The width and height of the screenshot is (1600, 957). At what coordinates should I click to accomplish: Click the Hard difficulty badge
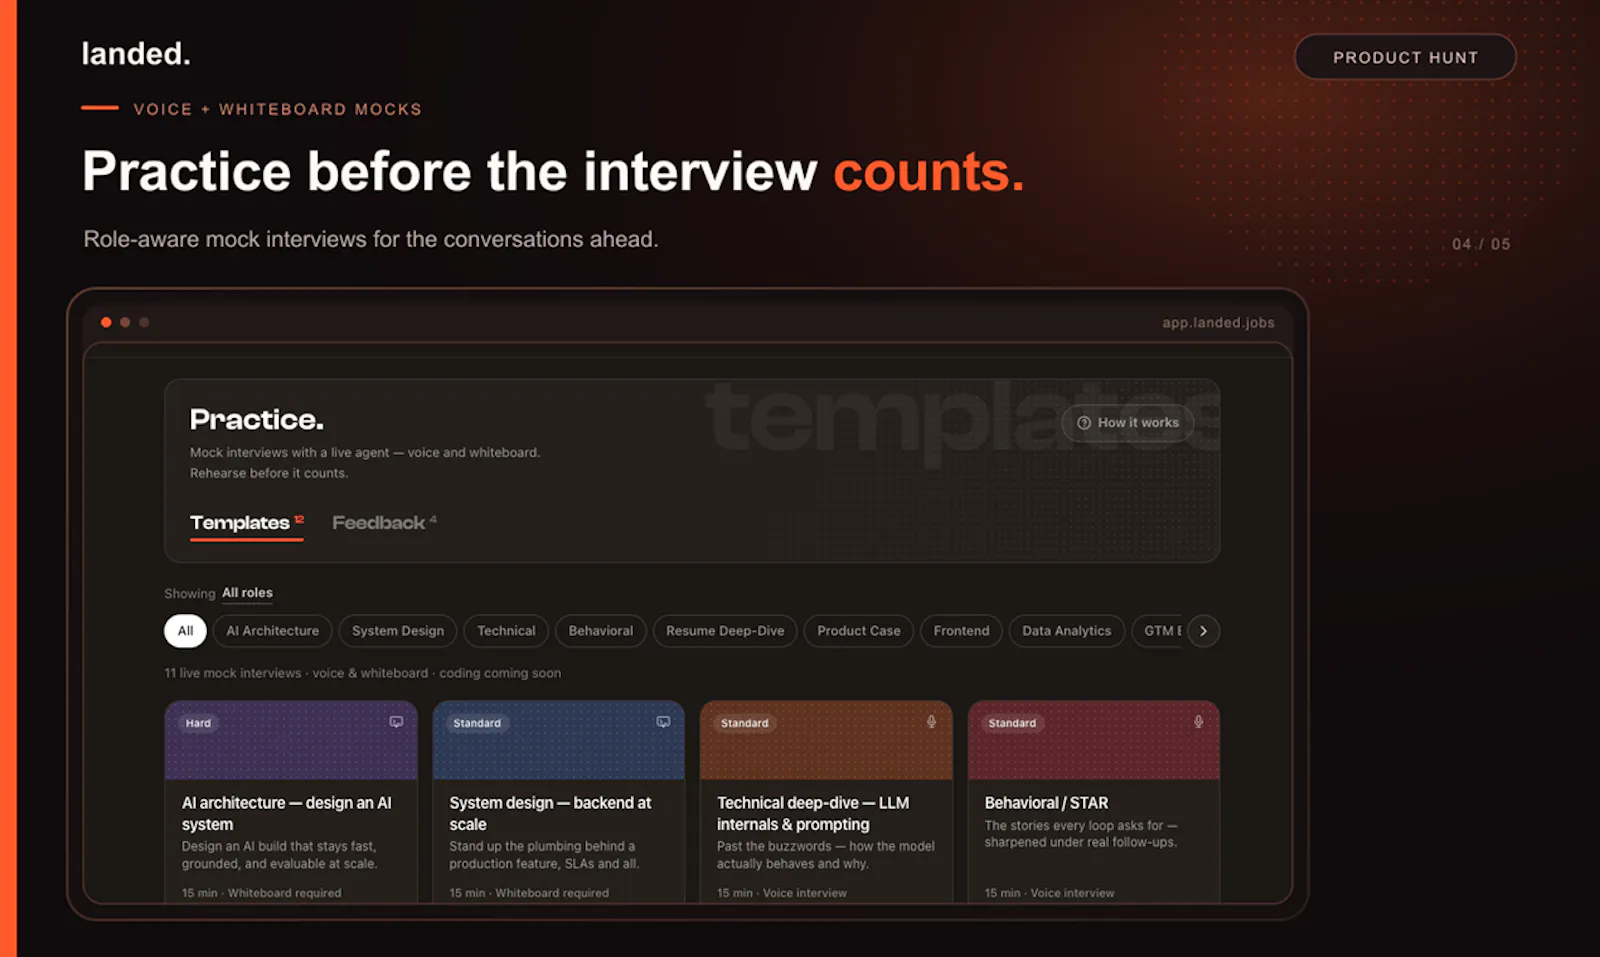[198, 723]
